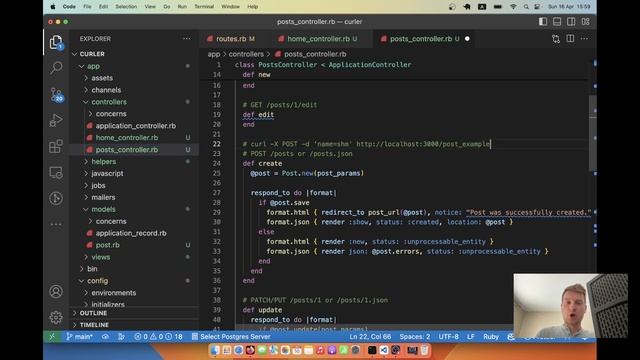The image size is (640, 360).
Task: Toggle secondary sidebar layout icon in title bar
Action: [x=571, y=22]
